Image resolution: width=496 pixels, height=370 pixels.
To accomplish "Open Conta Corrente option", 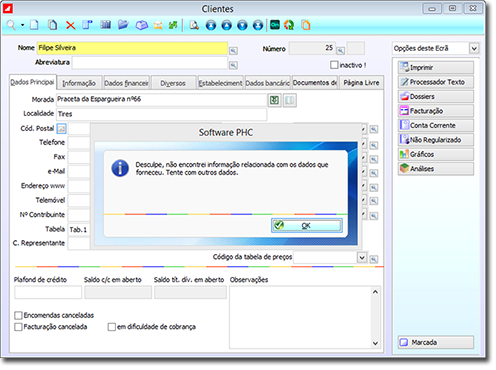I will click(x=436, y=125).
